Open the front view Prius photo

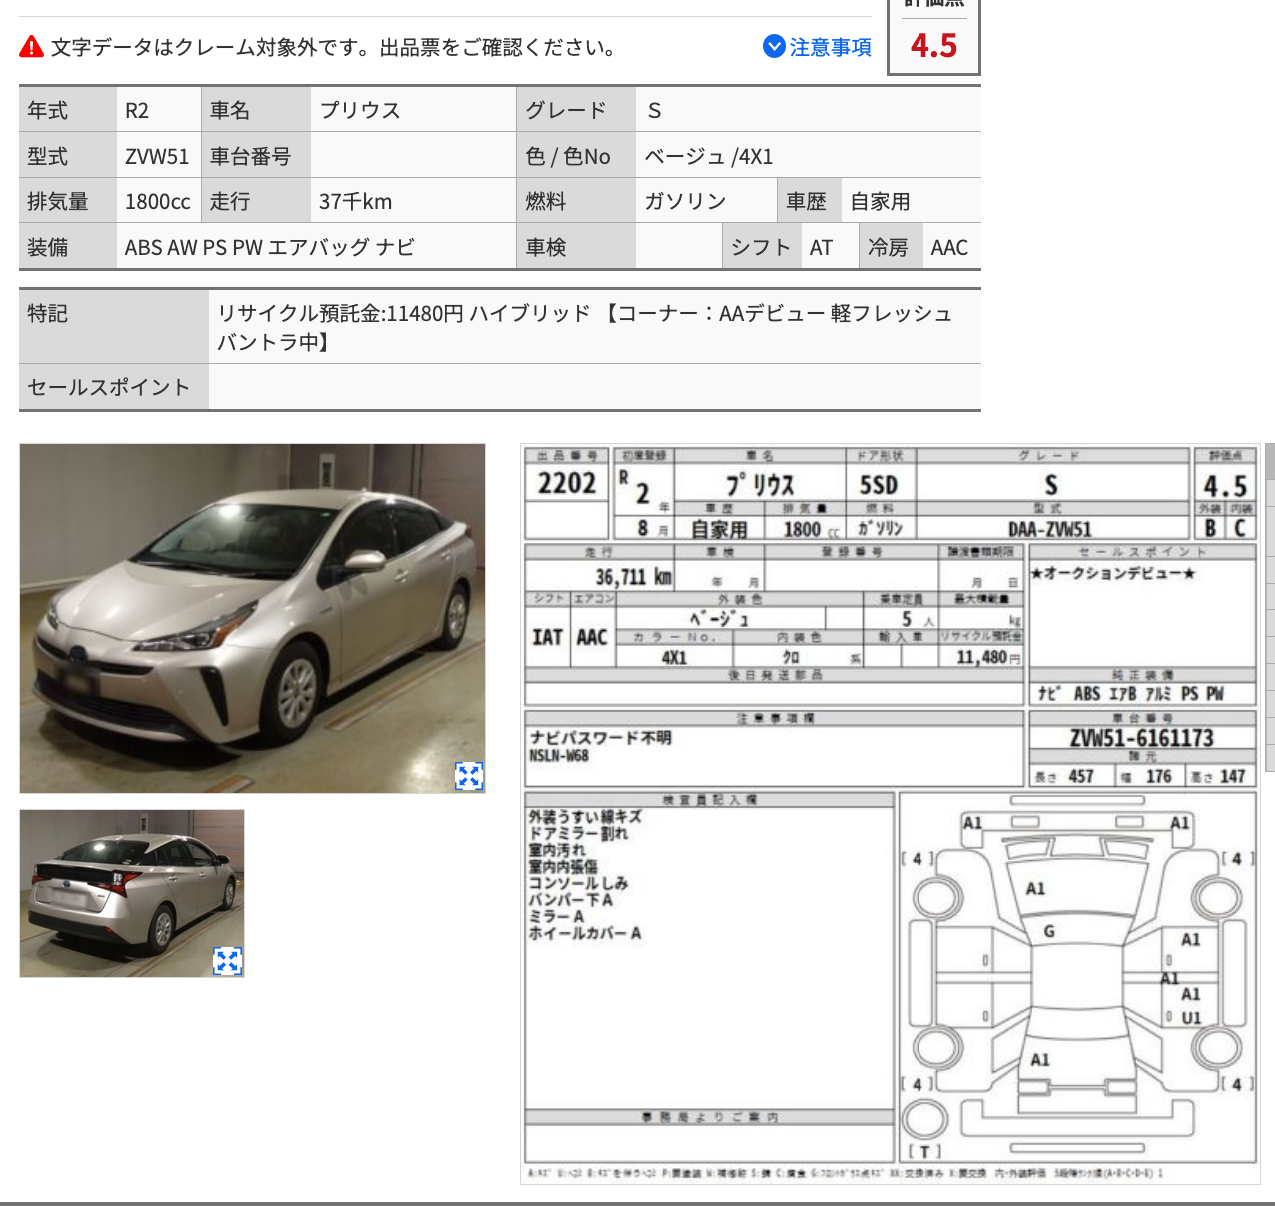pyautogui.click(x=252, y=618)
